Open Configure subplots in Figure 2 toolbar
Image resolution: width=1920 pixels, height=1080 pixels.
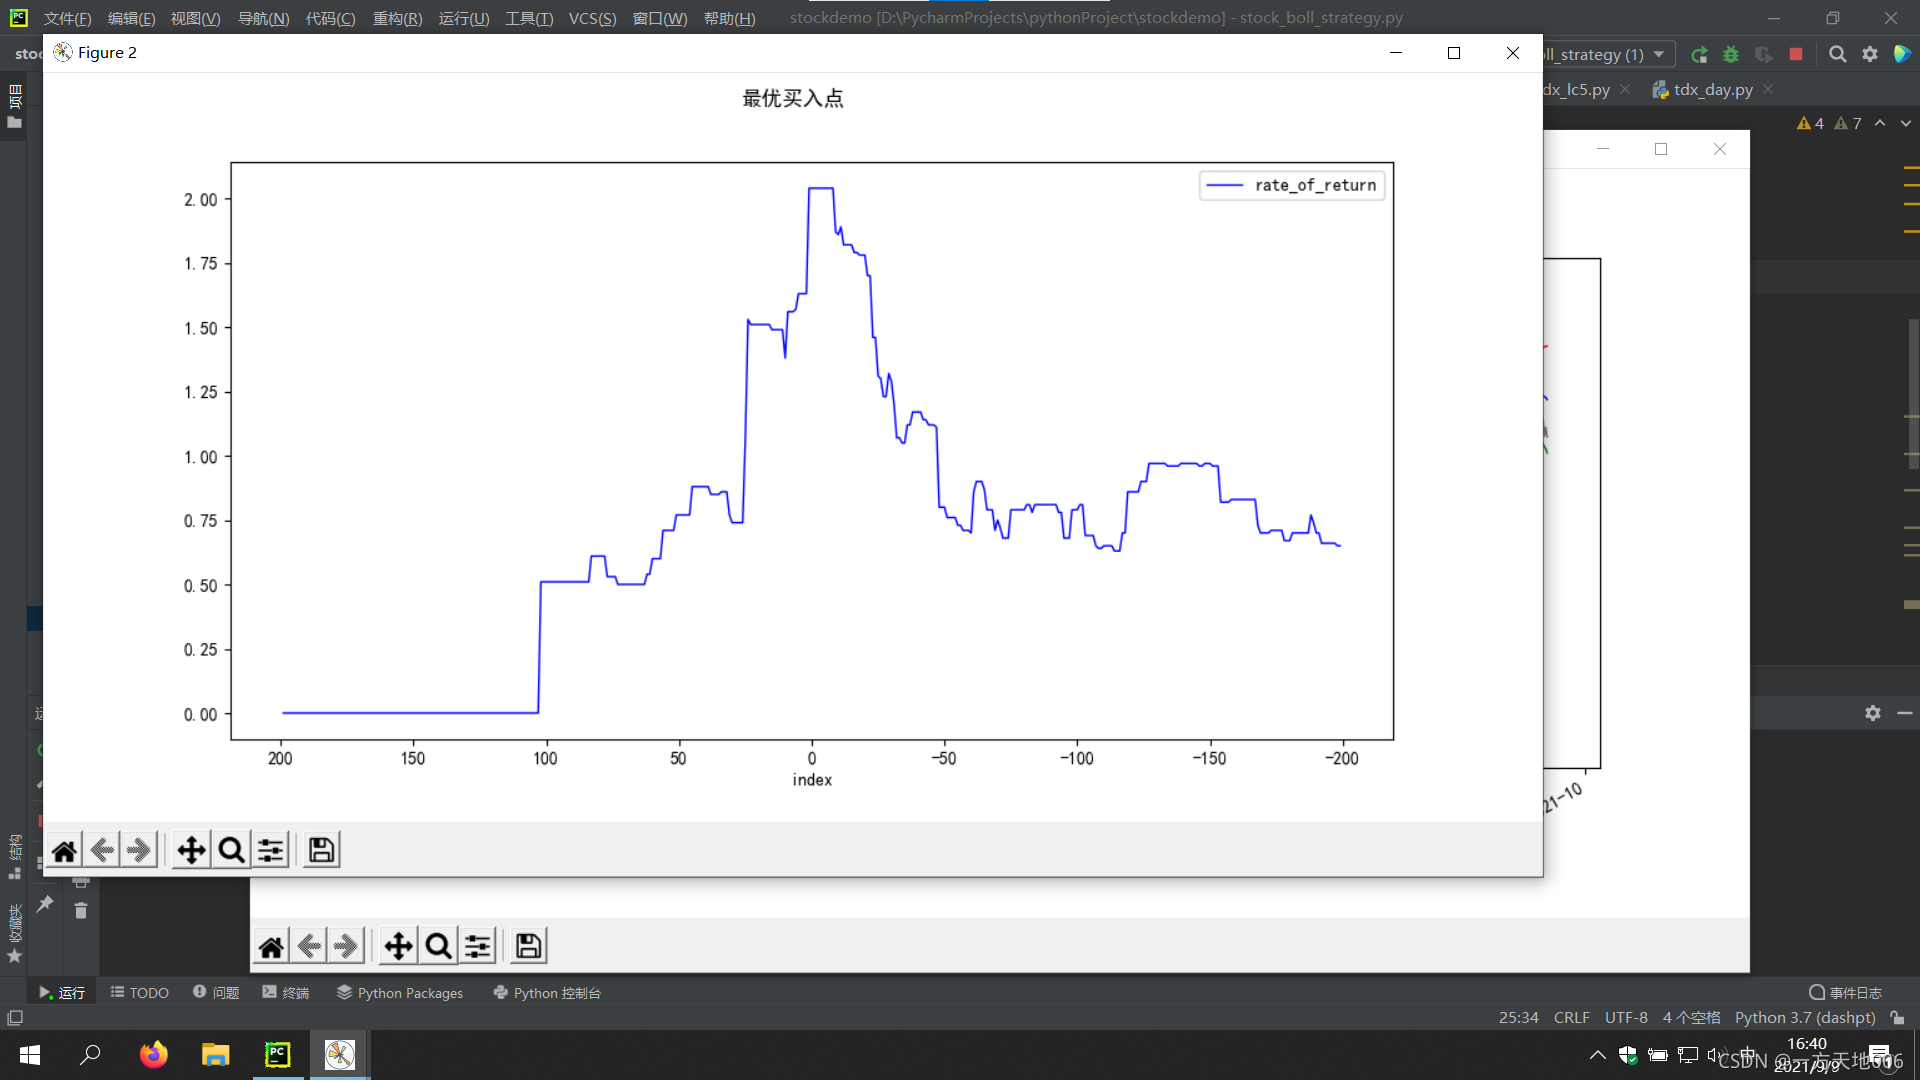click(270, 850)
